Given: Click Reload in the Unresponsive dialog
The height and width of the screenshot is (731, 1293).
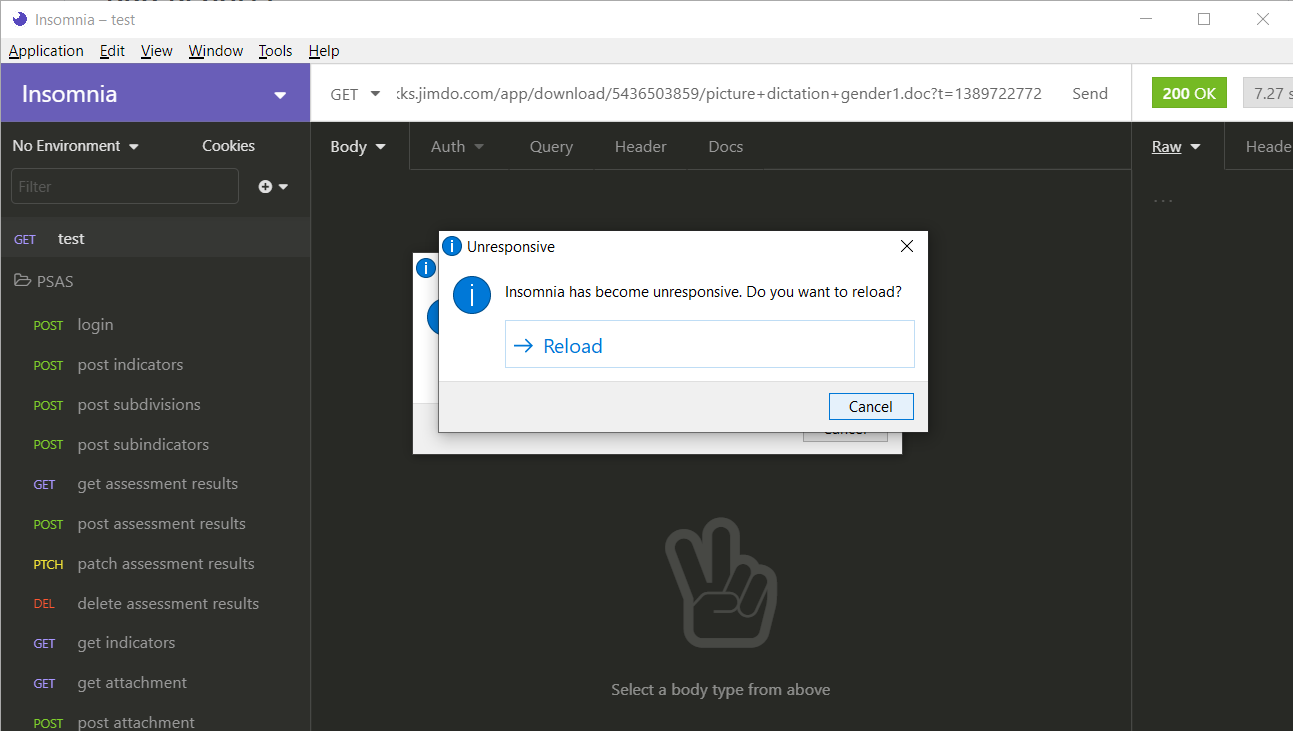Looking at the screenshot, I should pyautogui.click(x=710, y=344).
